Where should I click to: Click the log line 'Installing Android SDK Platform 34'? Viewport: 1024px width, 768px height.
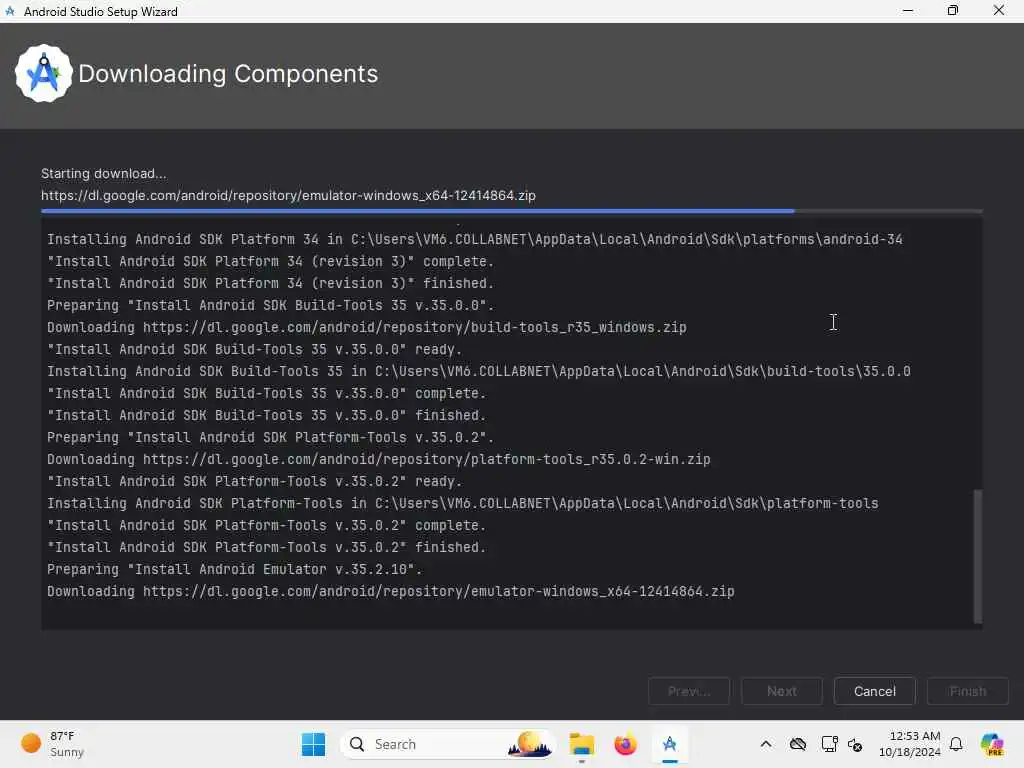(475, 239)
